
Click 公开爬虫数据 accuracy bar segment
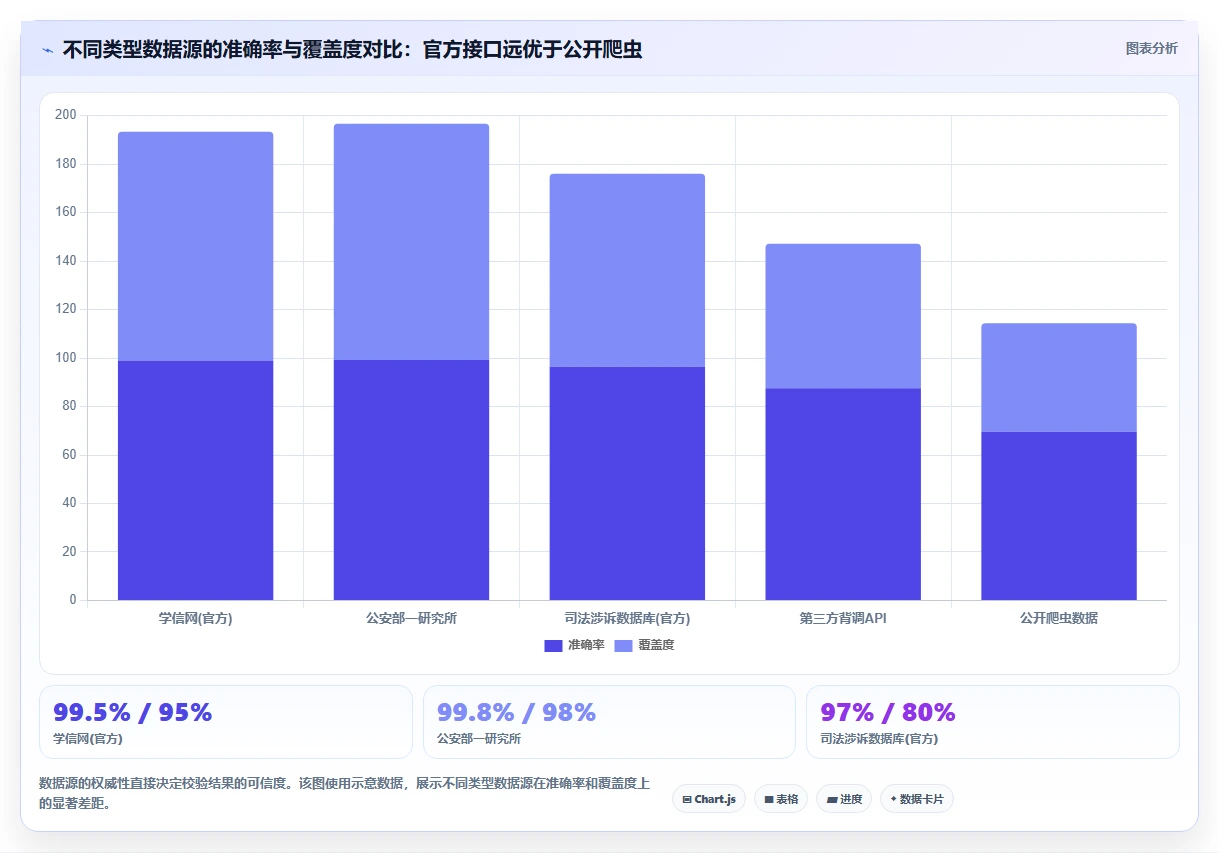(x=1059, y=516)
